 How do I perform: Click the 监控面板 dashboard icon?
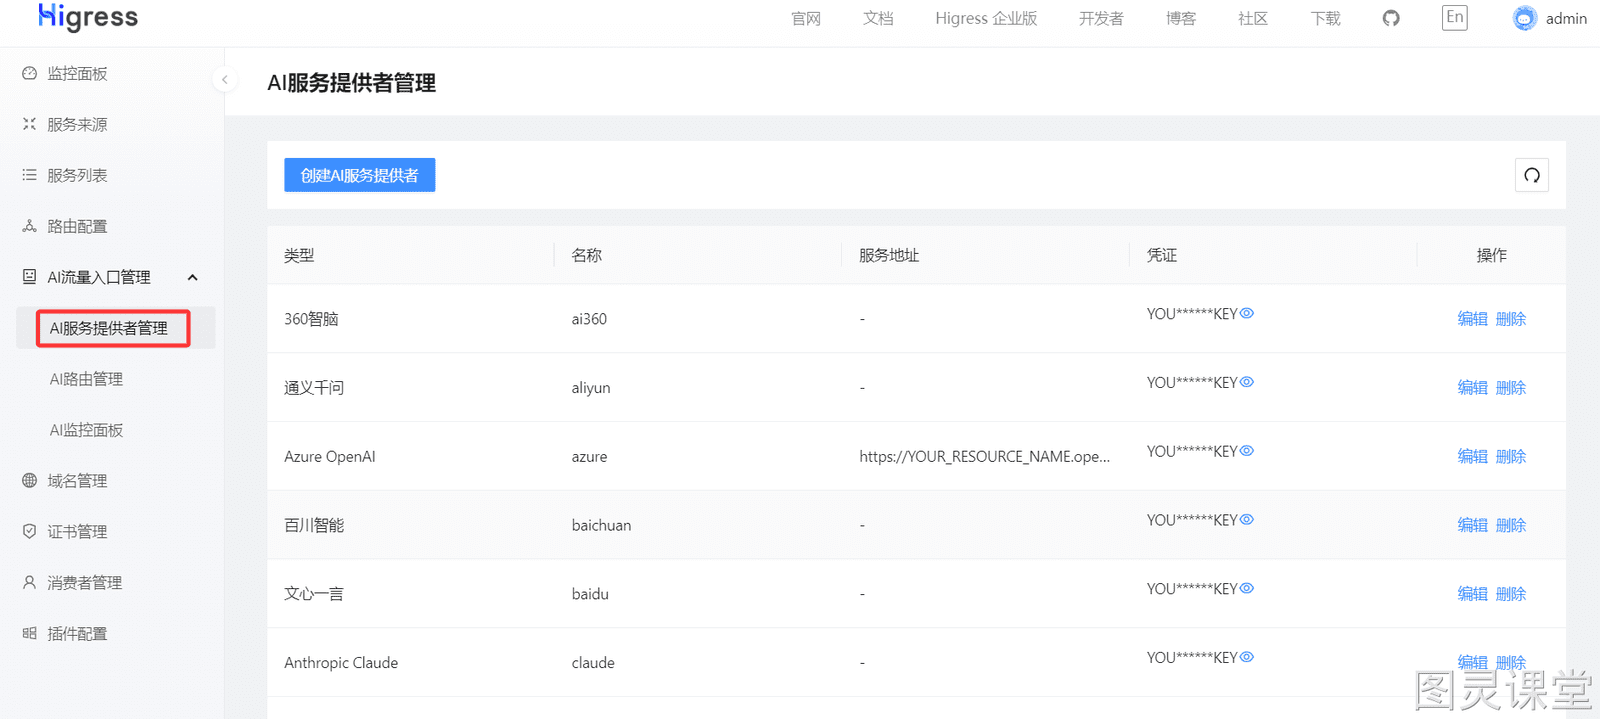(29, 73)
